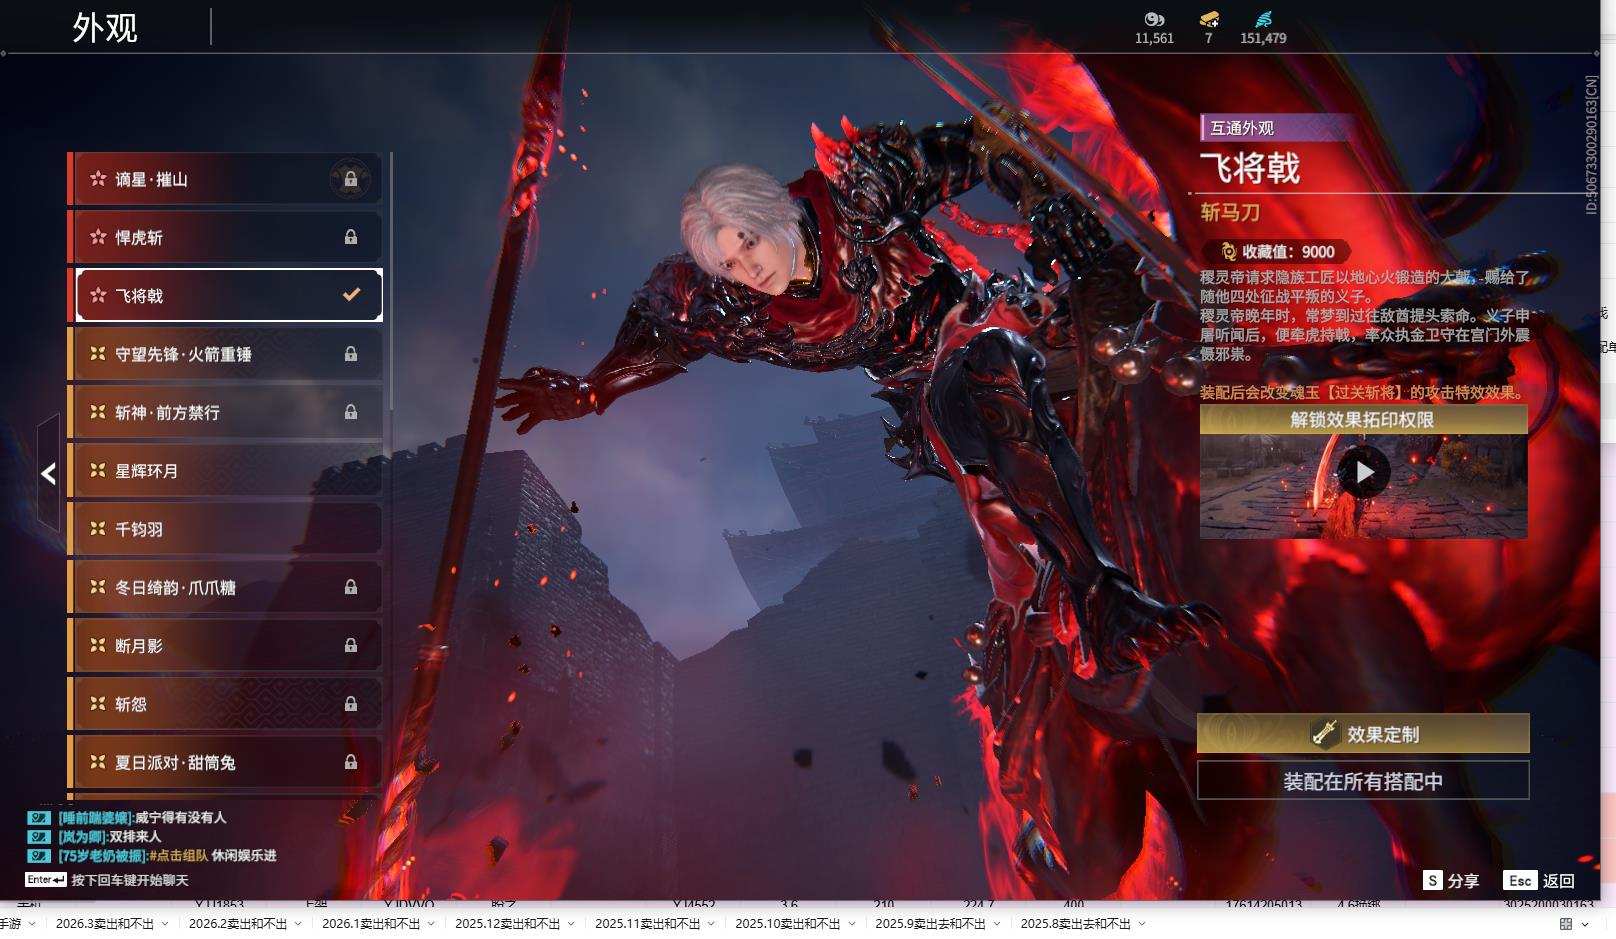Expand dropdown arrow of 2026.2卖出和不出 tab

pos(300,924)
